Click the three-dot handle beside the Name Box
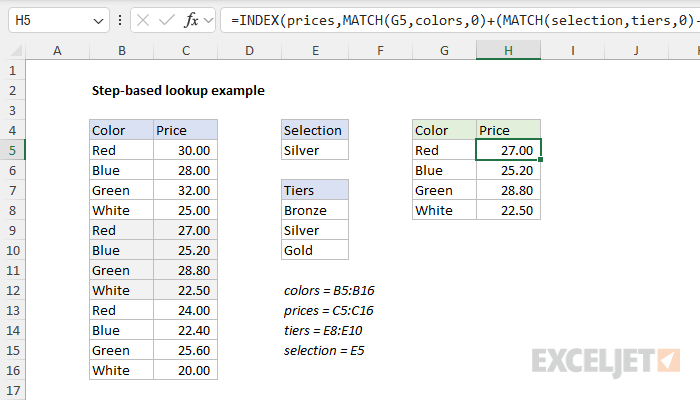 [x=120, y=20]
